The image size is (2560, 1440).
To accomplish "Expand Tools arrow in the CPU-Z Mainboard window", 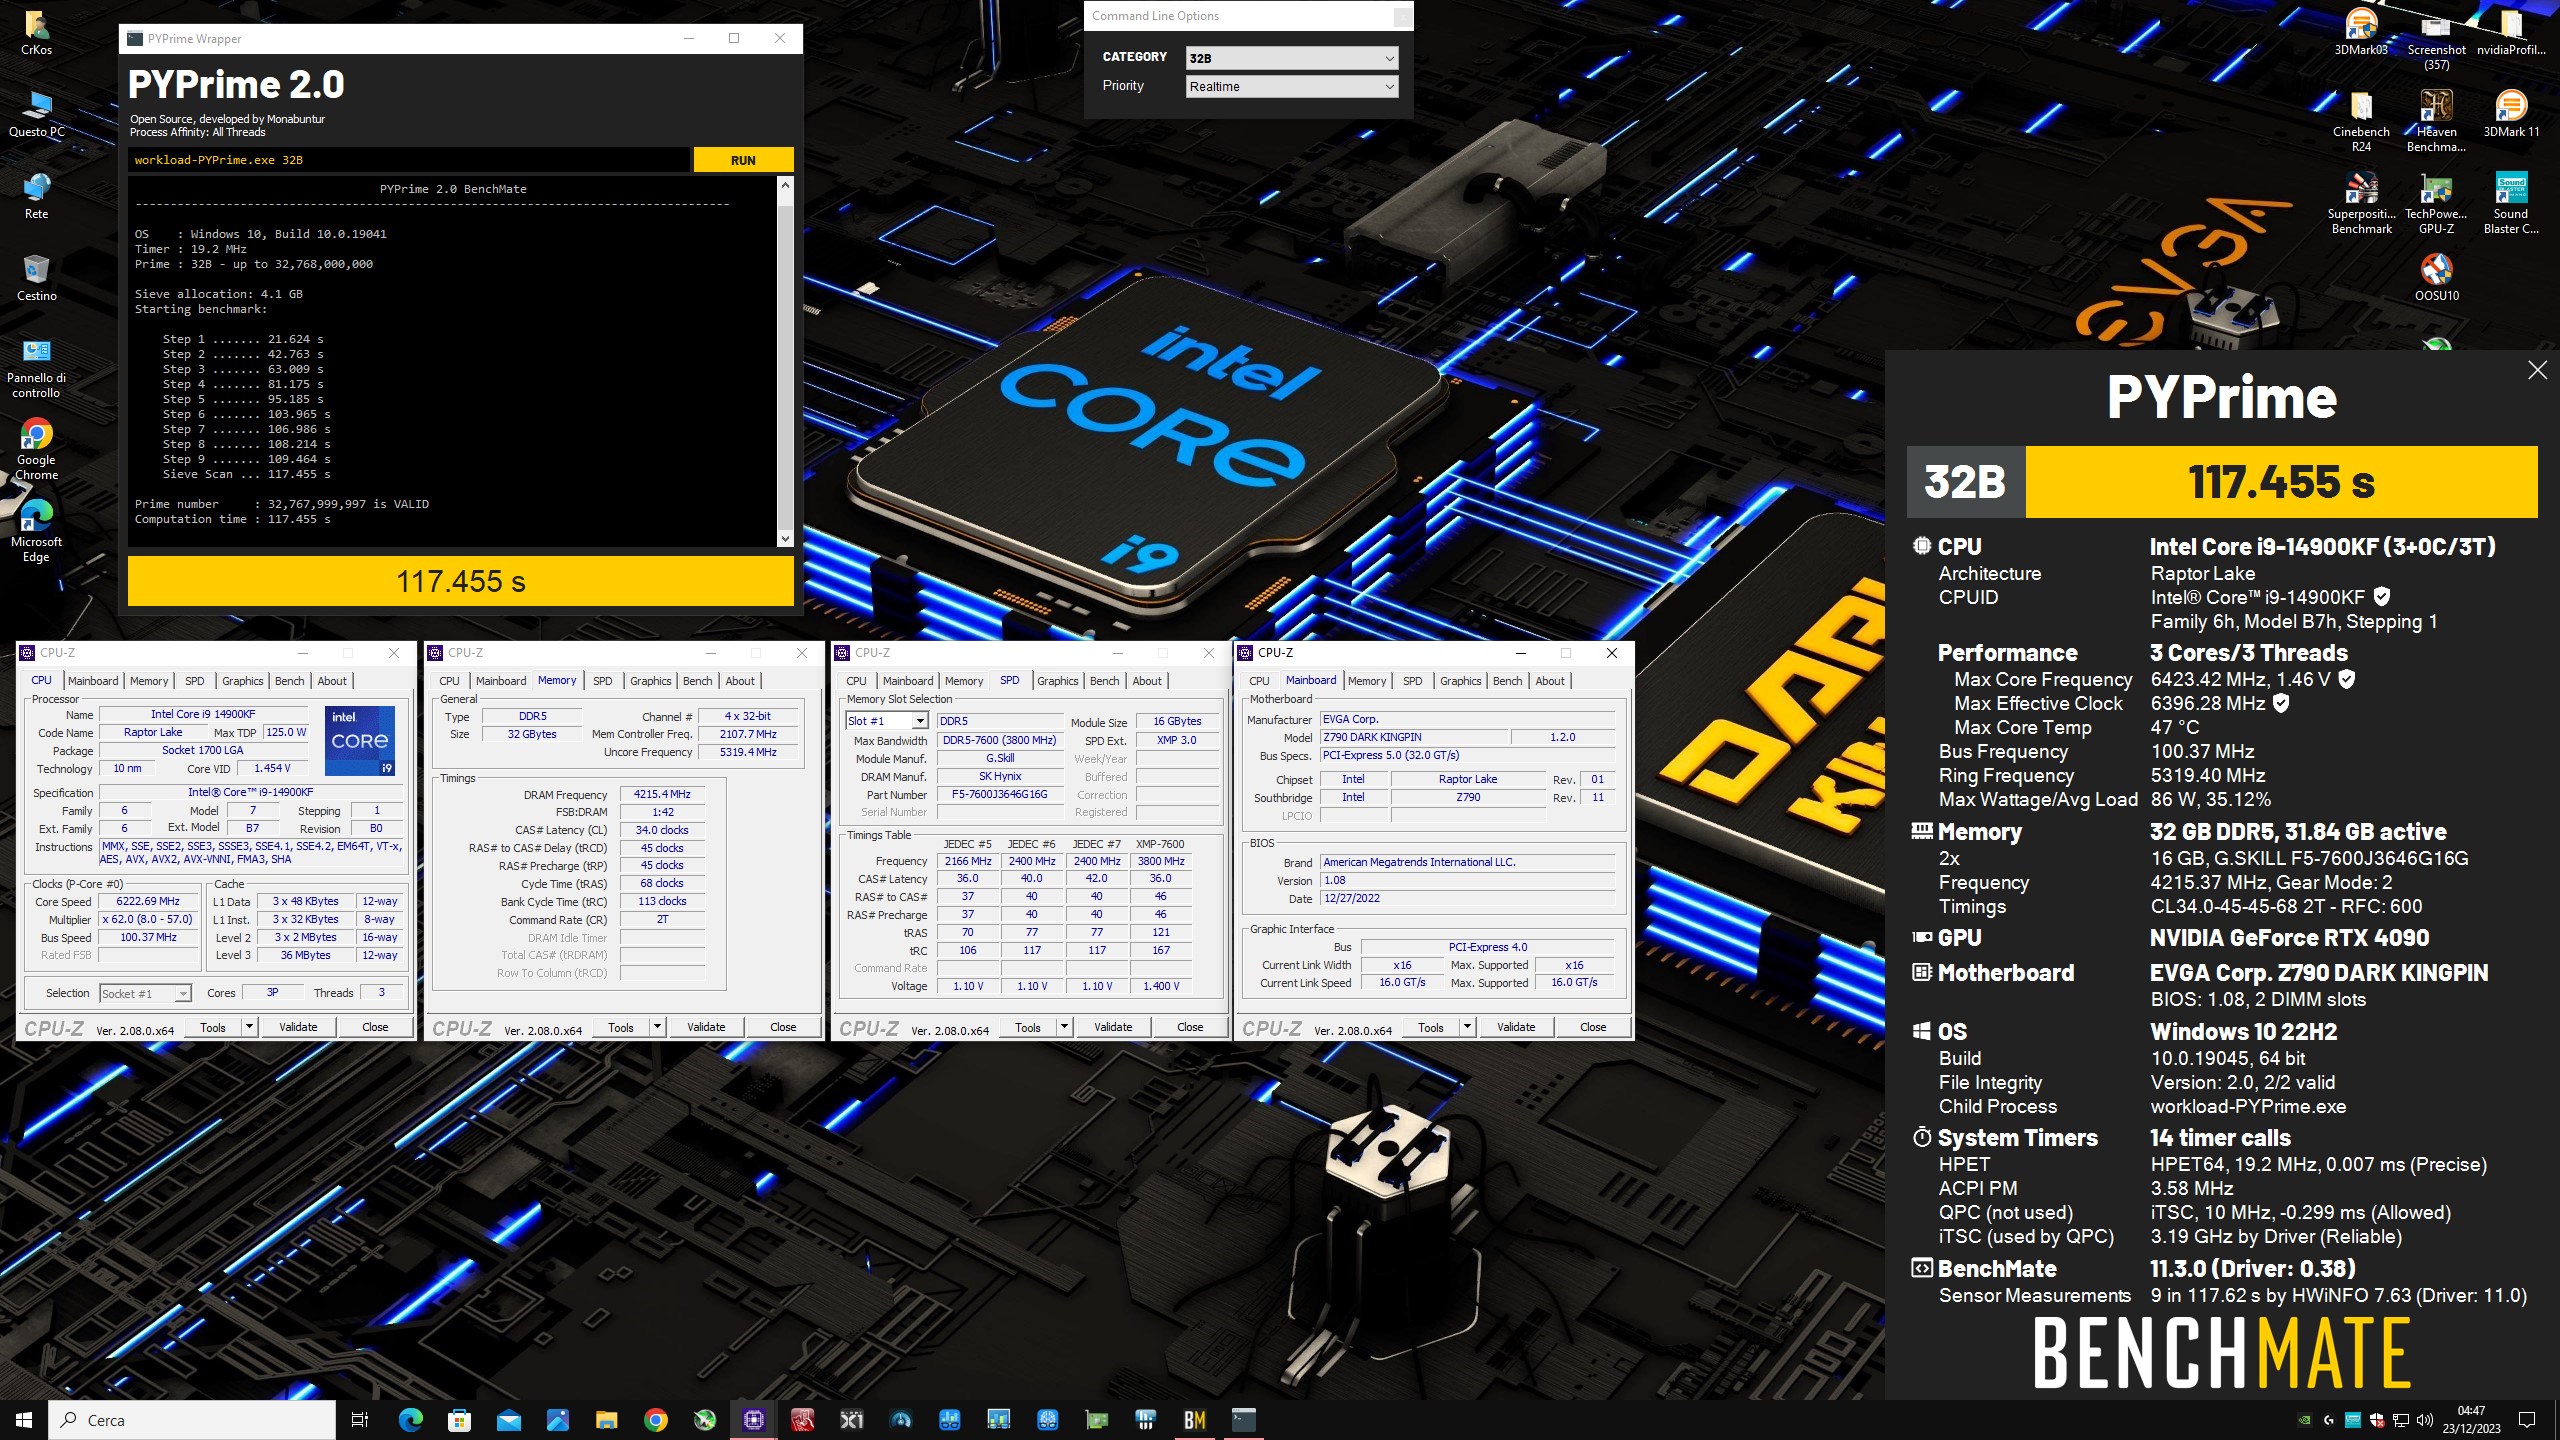I will (x=1467, y=1027).
